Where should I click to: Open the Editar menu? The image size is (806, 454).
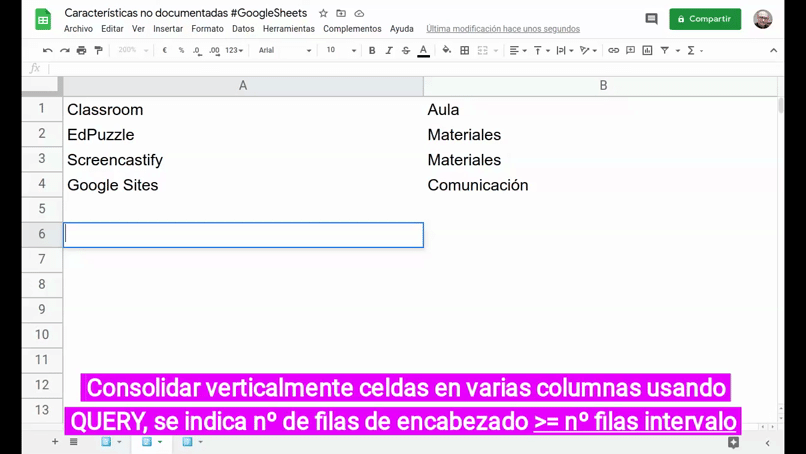click(x=112, y=29)
